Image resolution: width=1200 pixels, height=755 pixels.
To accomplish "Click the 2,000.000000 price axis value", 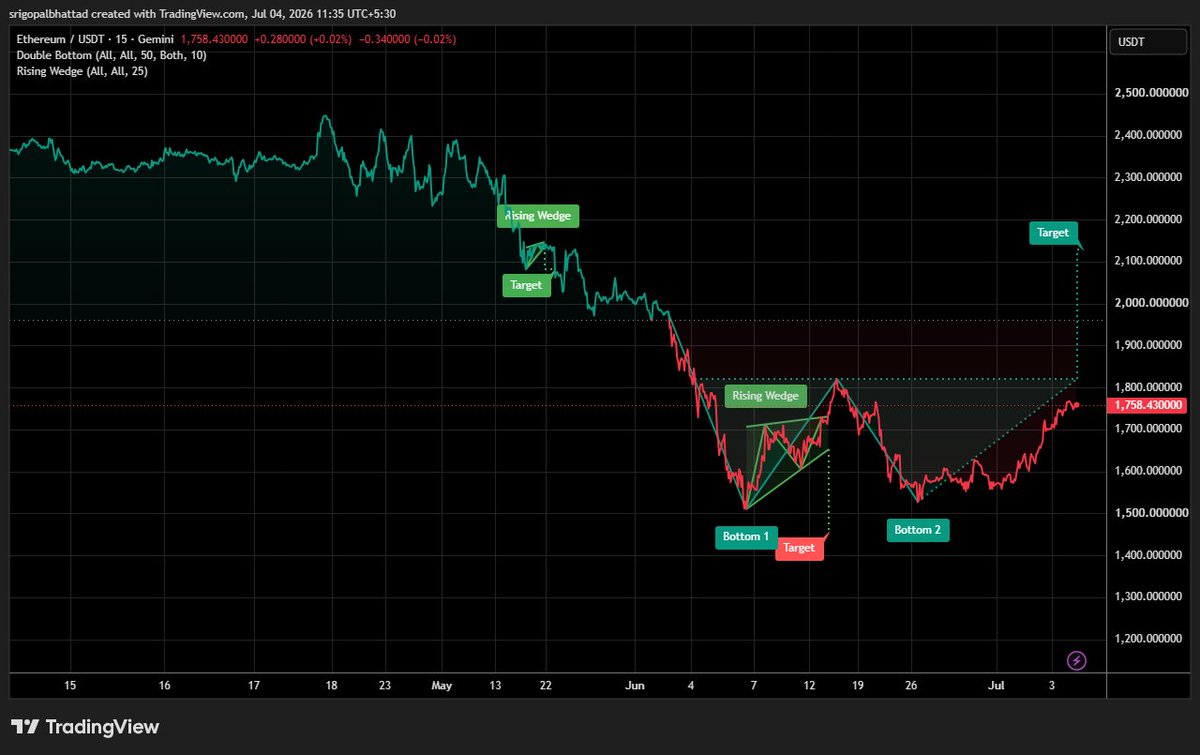I will click(x=1150, y=303).
